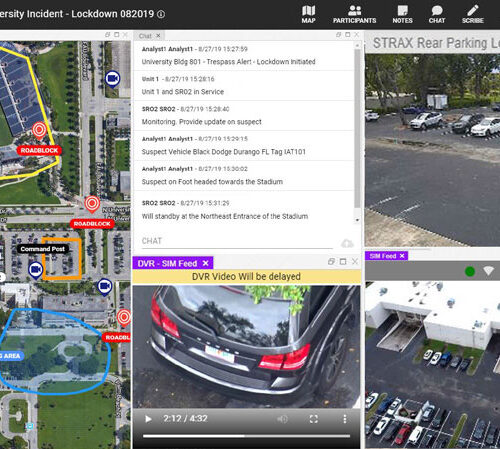Select the SIM Feed tab

[x=383, y=256]
